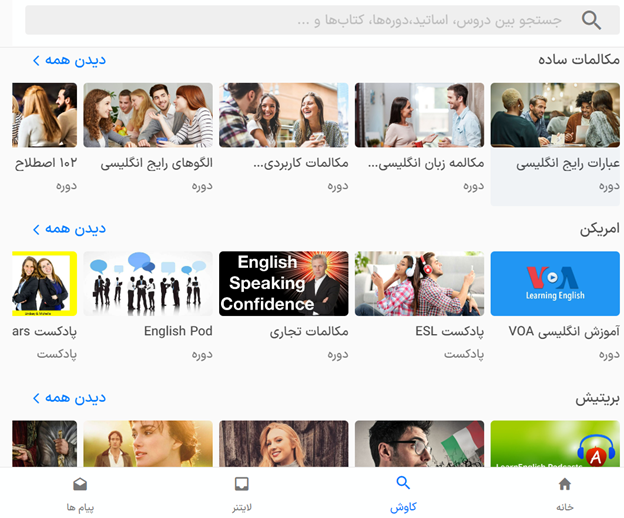Expand 'دیدن همه' for مکالمات ساده section
This screenshot has height=518, width=624.
tap(69, 60)
